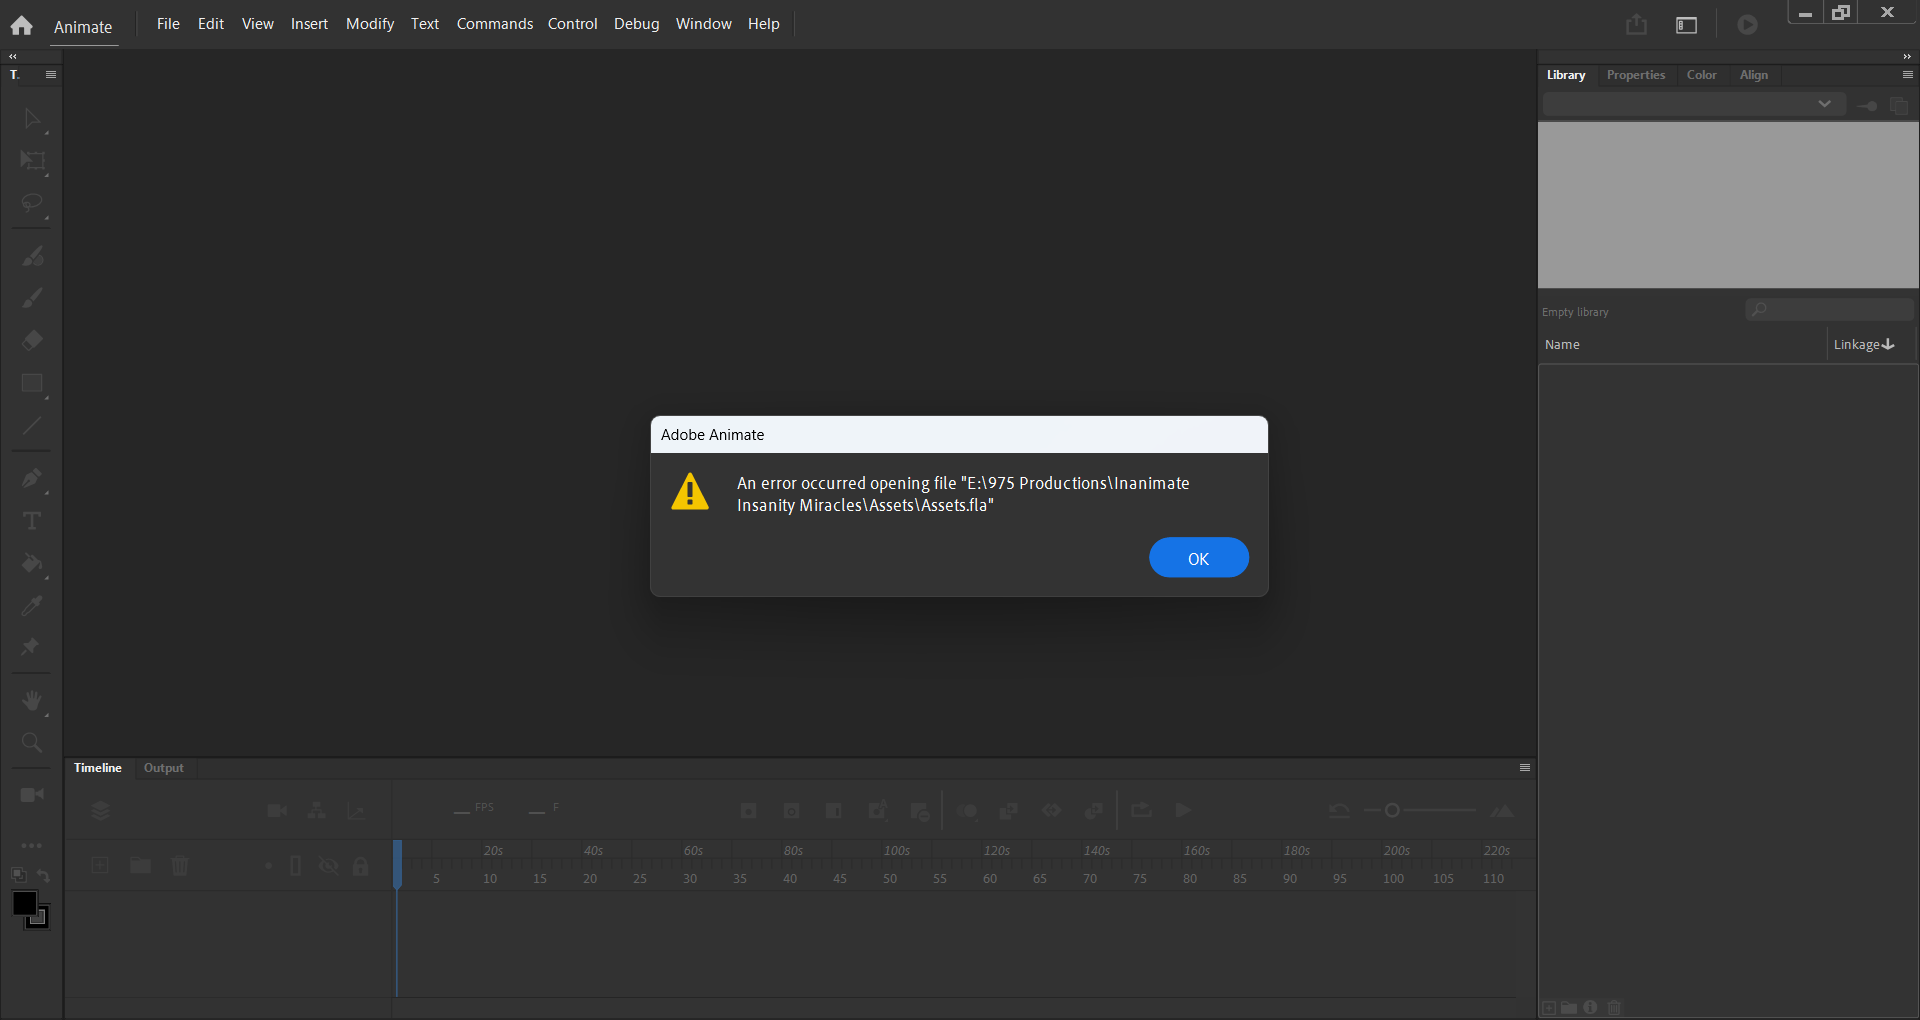Toggle Layer Depth panel icon

click(356, 811)
